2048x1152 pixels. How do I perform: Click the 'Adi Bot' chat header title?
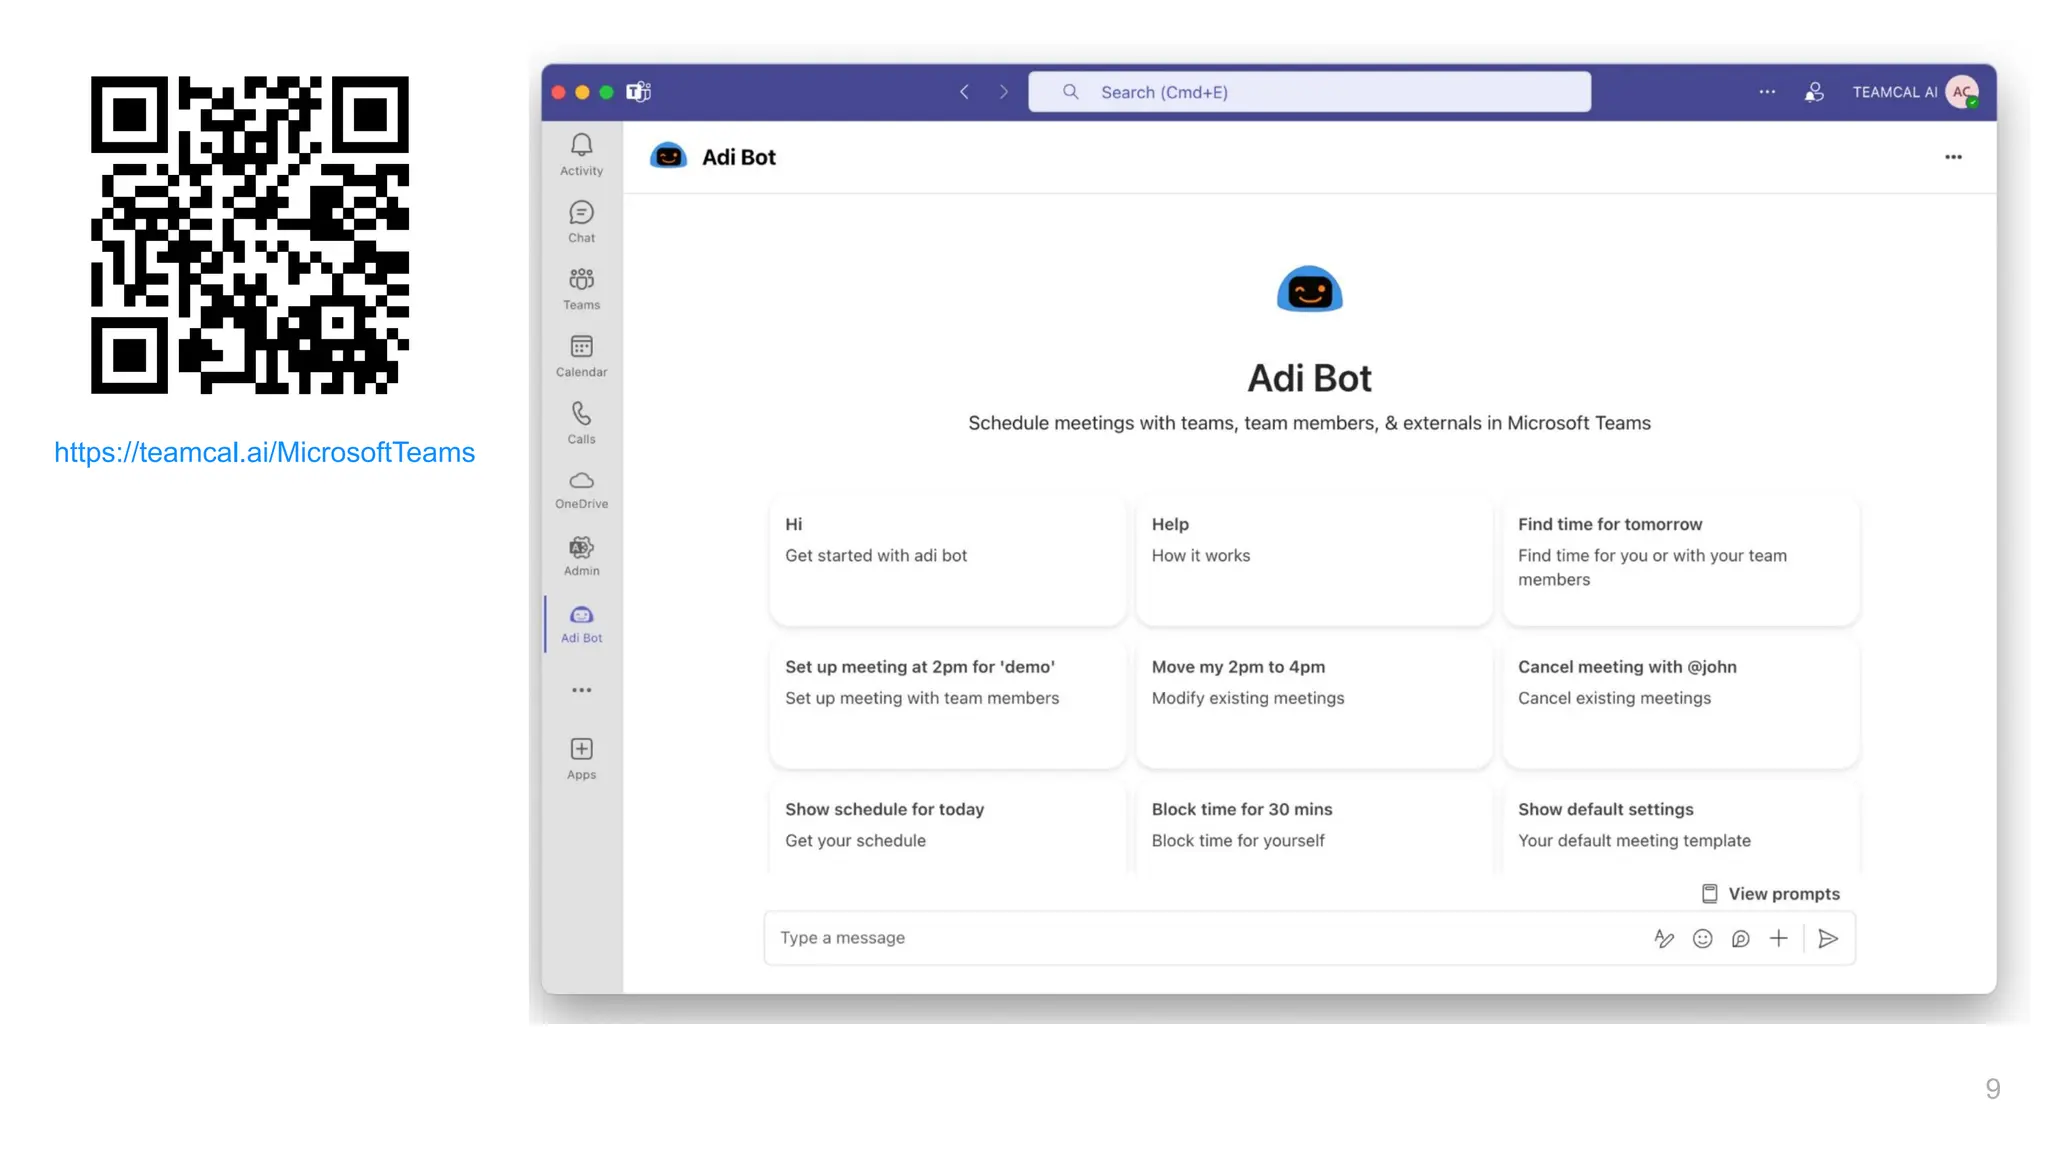(738, 157)
